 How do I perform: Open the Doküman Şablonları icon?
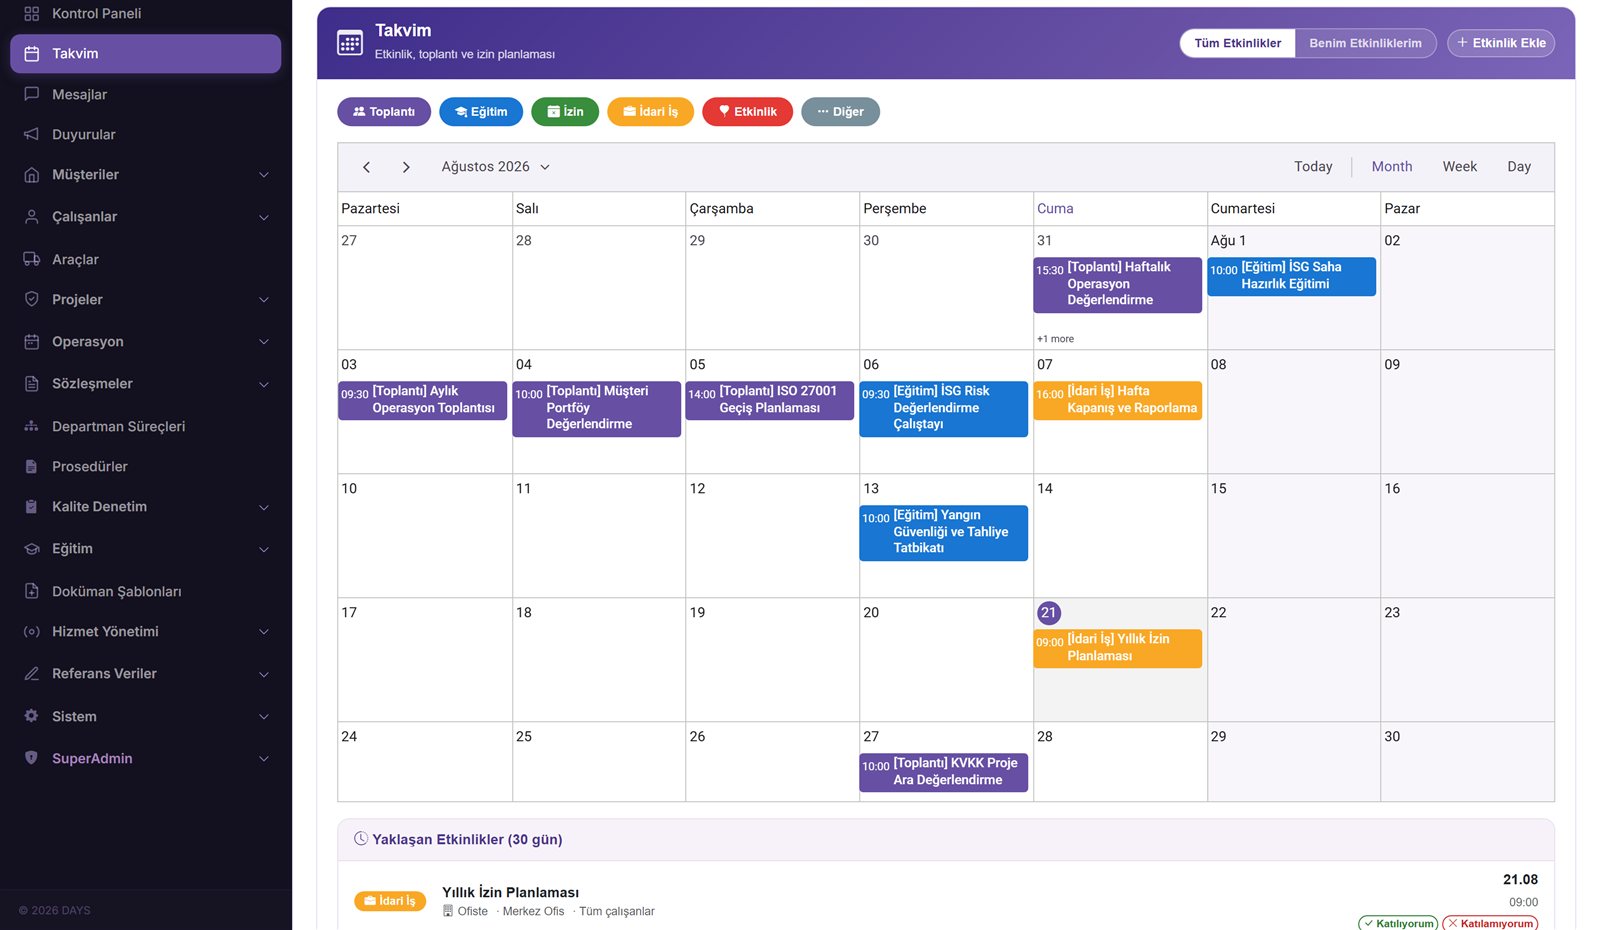(31, 591)
